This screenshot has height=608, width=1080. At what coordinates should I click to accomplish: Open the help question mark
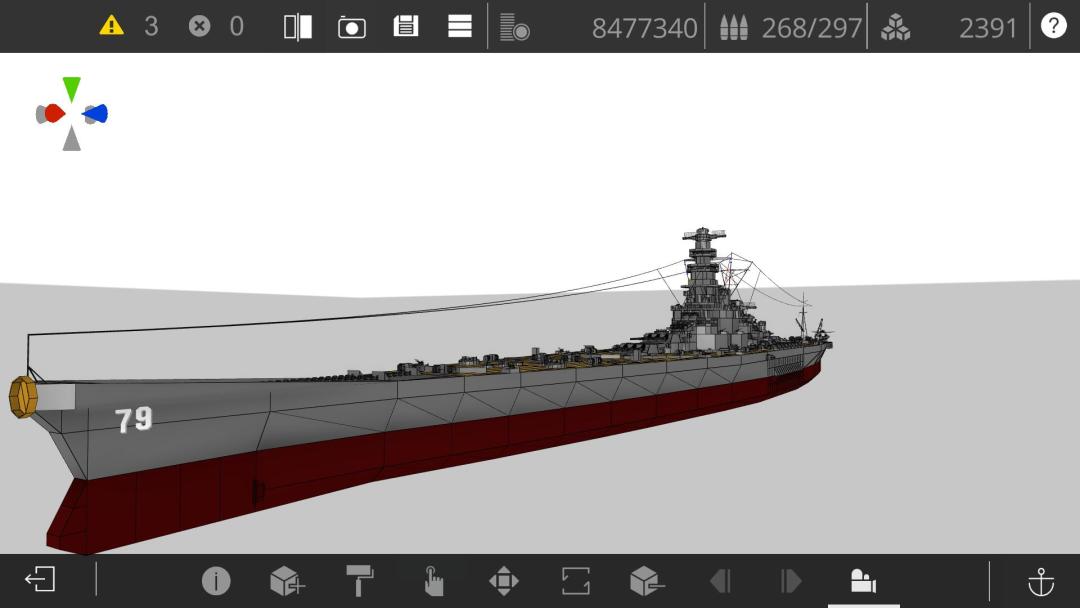click(x=1053, y=25)
